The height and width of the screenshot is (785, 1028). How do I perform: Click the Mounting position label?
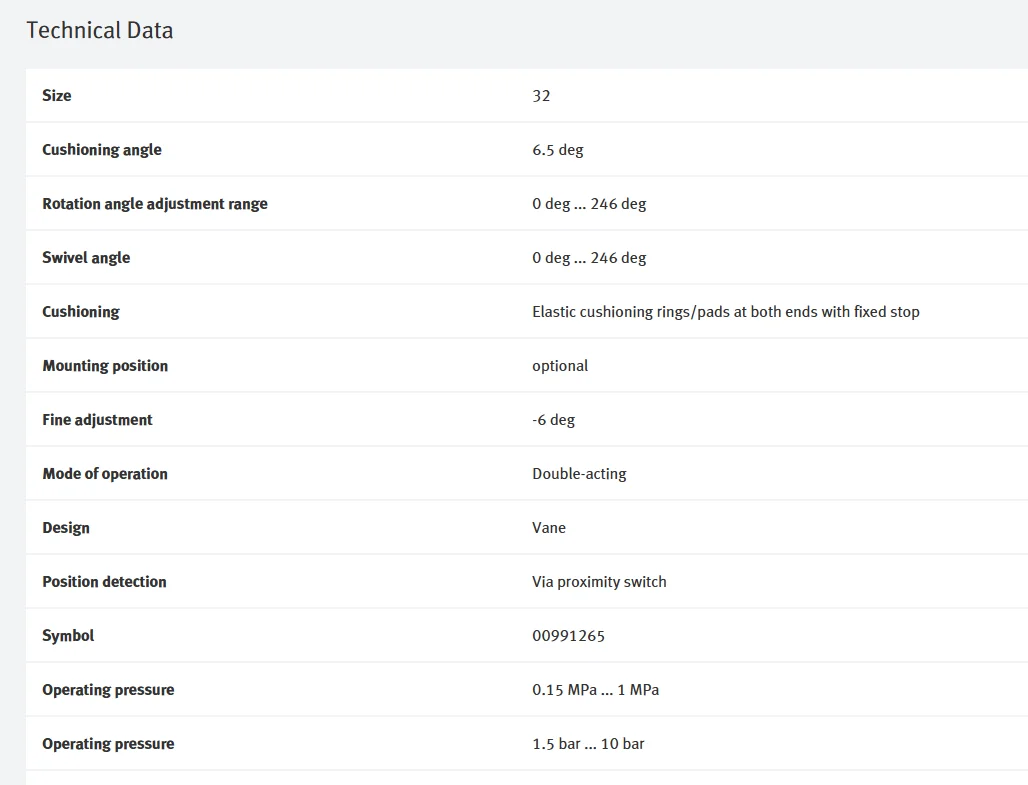tap(105, 366)
